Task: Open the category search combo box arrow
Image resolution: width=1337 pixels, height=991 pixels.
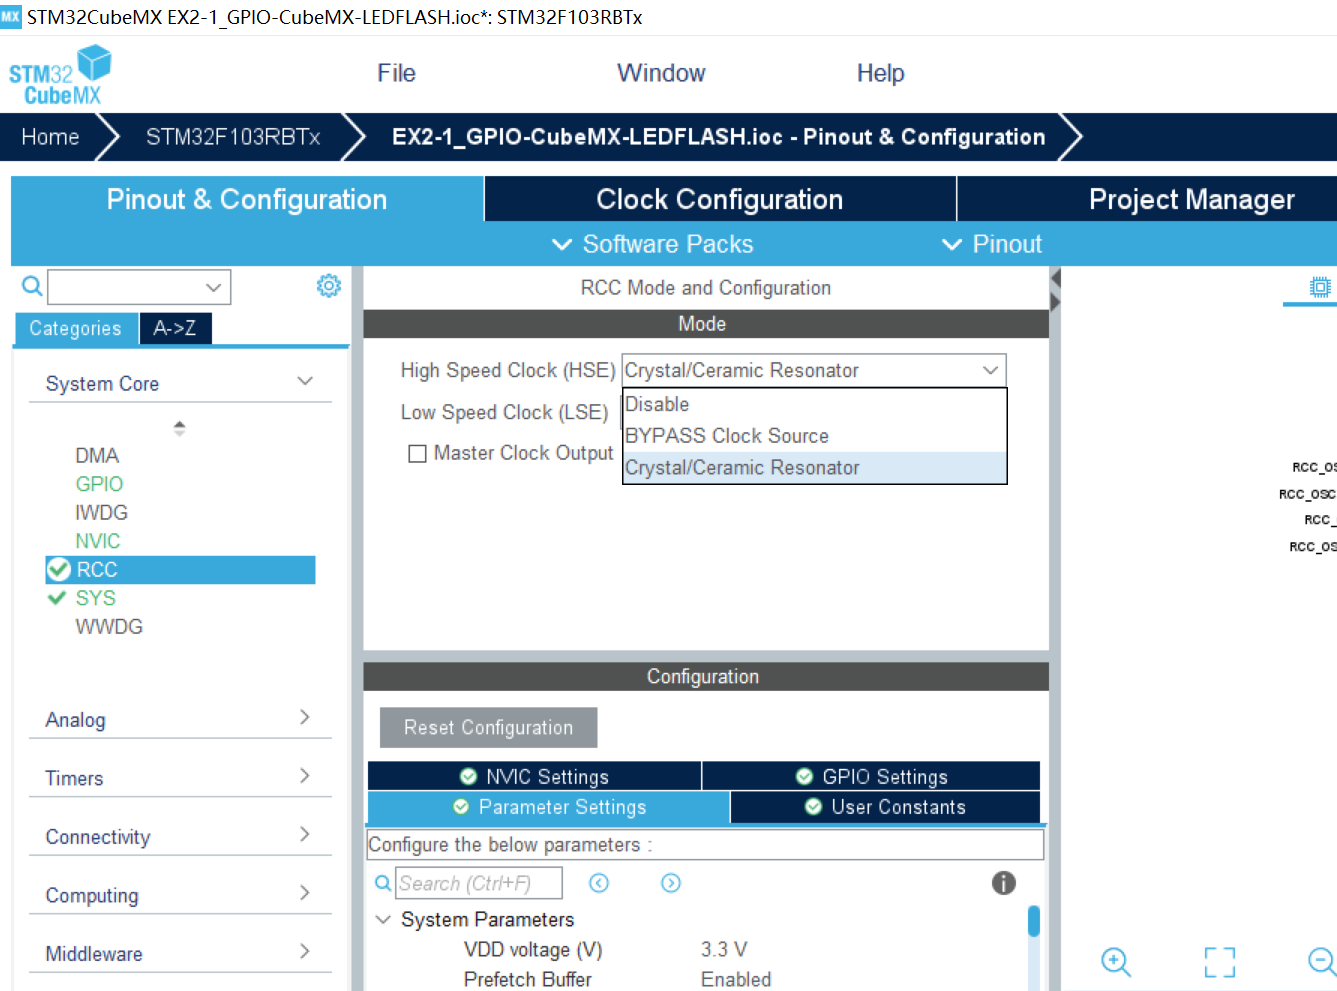Action: tap(213, 287)
